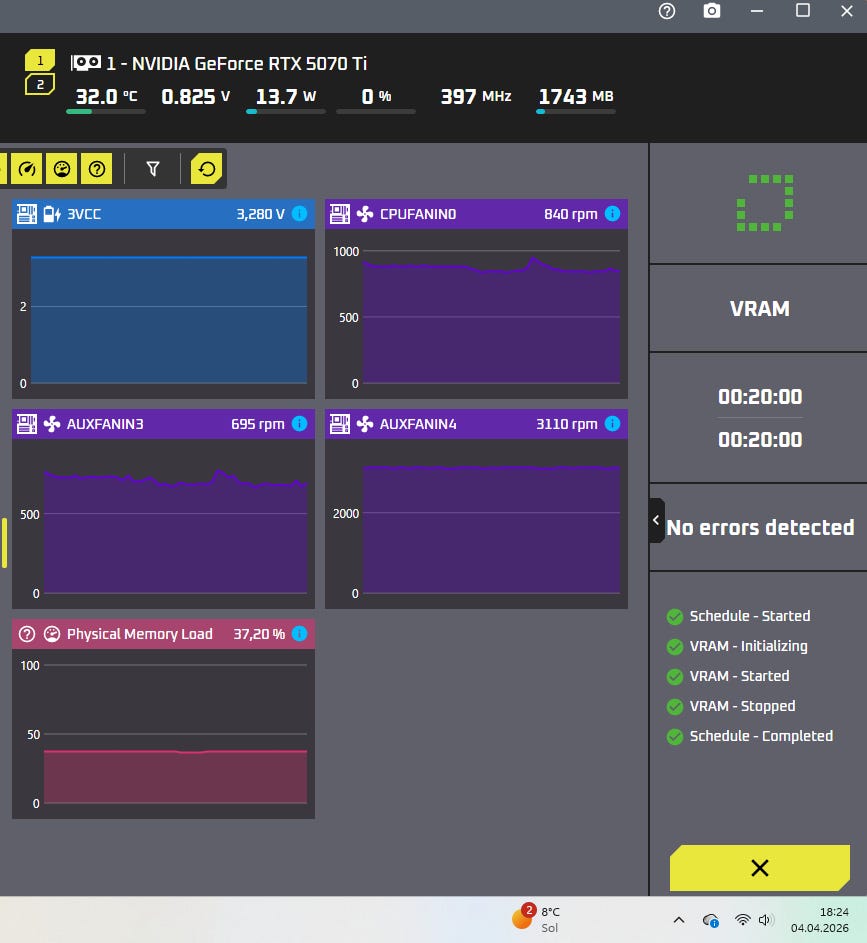Open the weather widget in taskbar
Viewport: 867px width, 943px height.
coord(536,920)
